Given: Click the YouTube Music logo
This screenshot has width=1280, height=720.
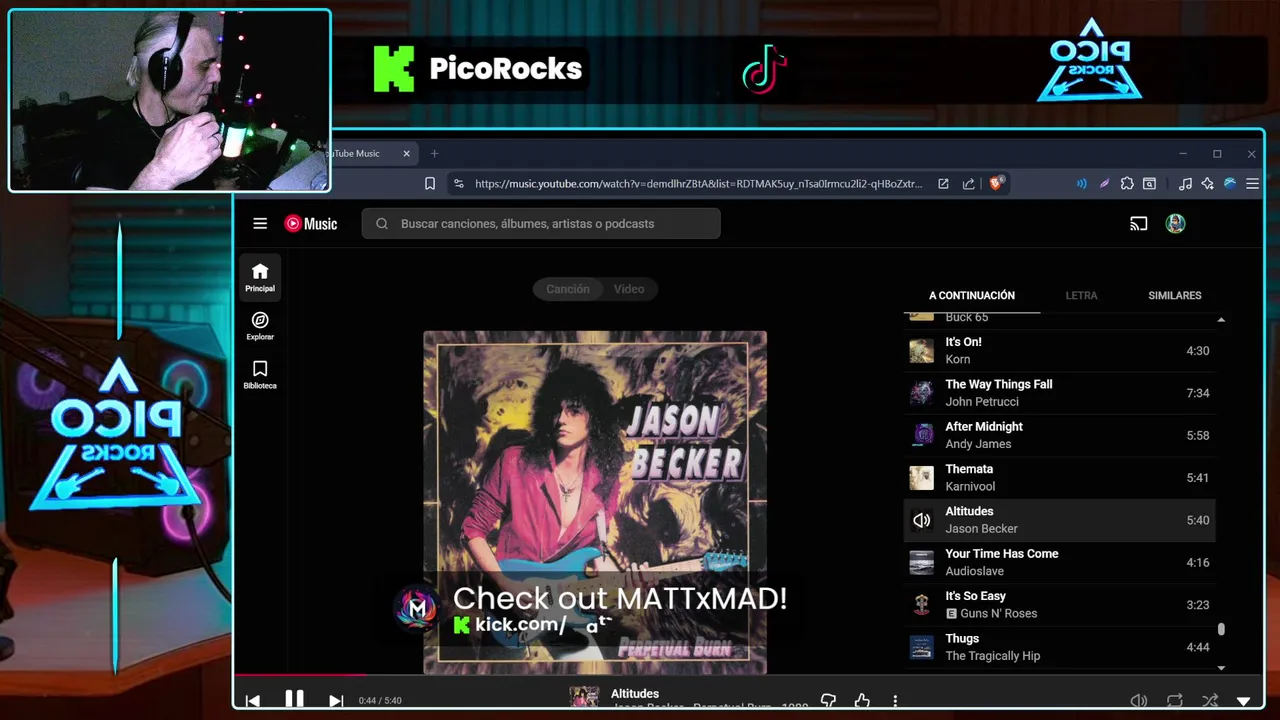Looking at the screenshot, I should tap(311, 224).
